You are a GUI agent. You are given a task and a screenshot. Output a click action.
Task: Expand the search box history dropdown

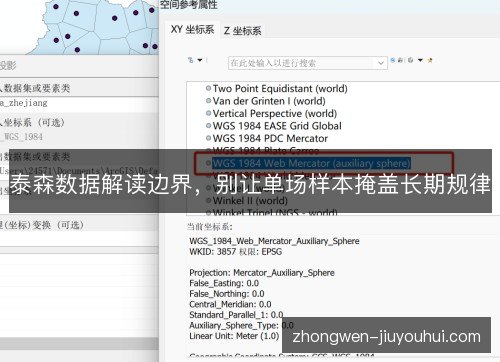click(381, 63)
